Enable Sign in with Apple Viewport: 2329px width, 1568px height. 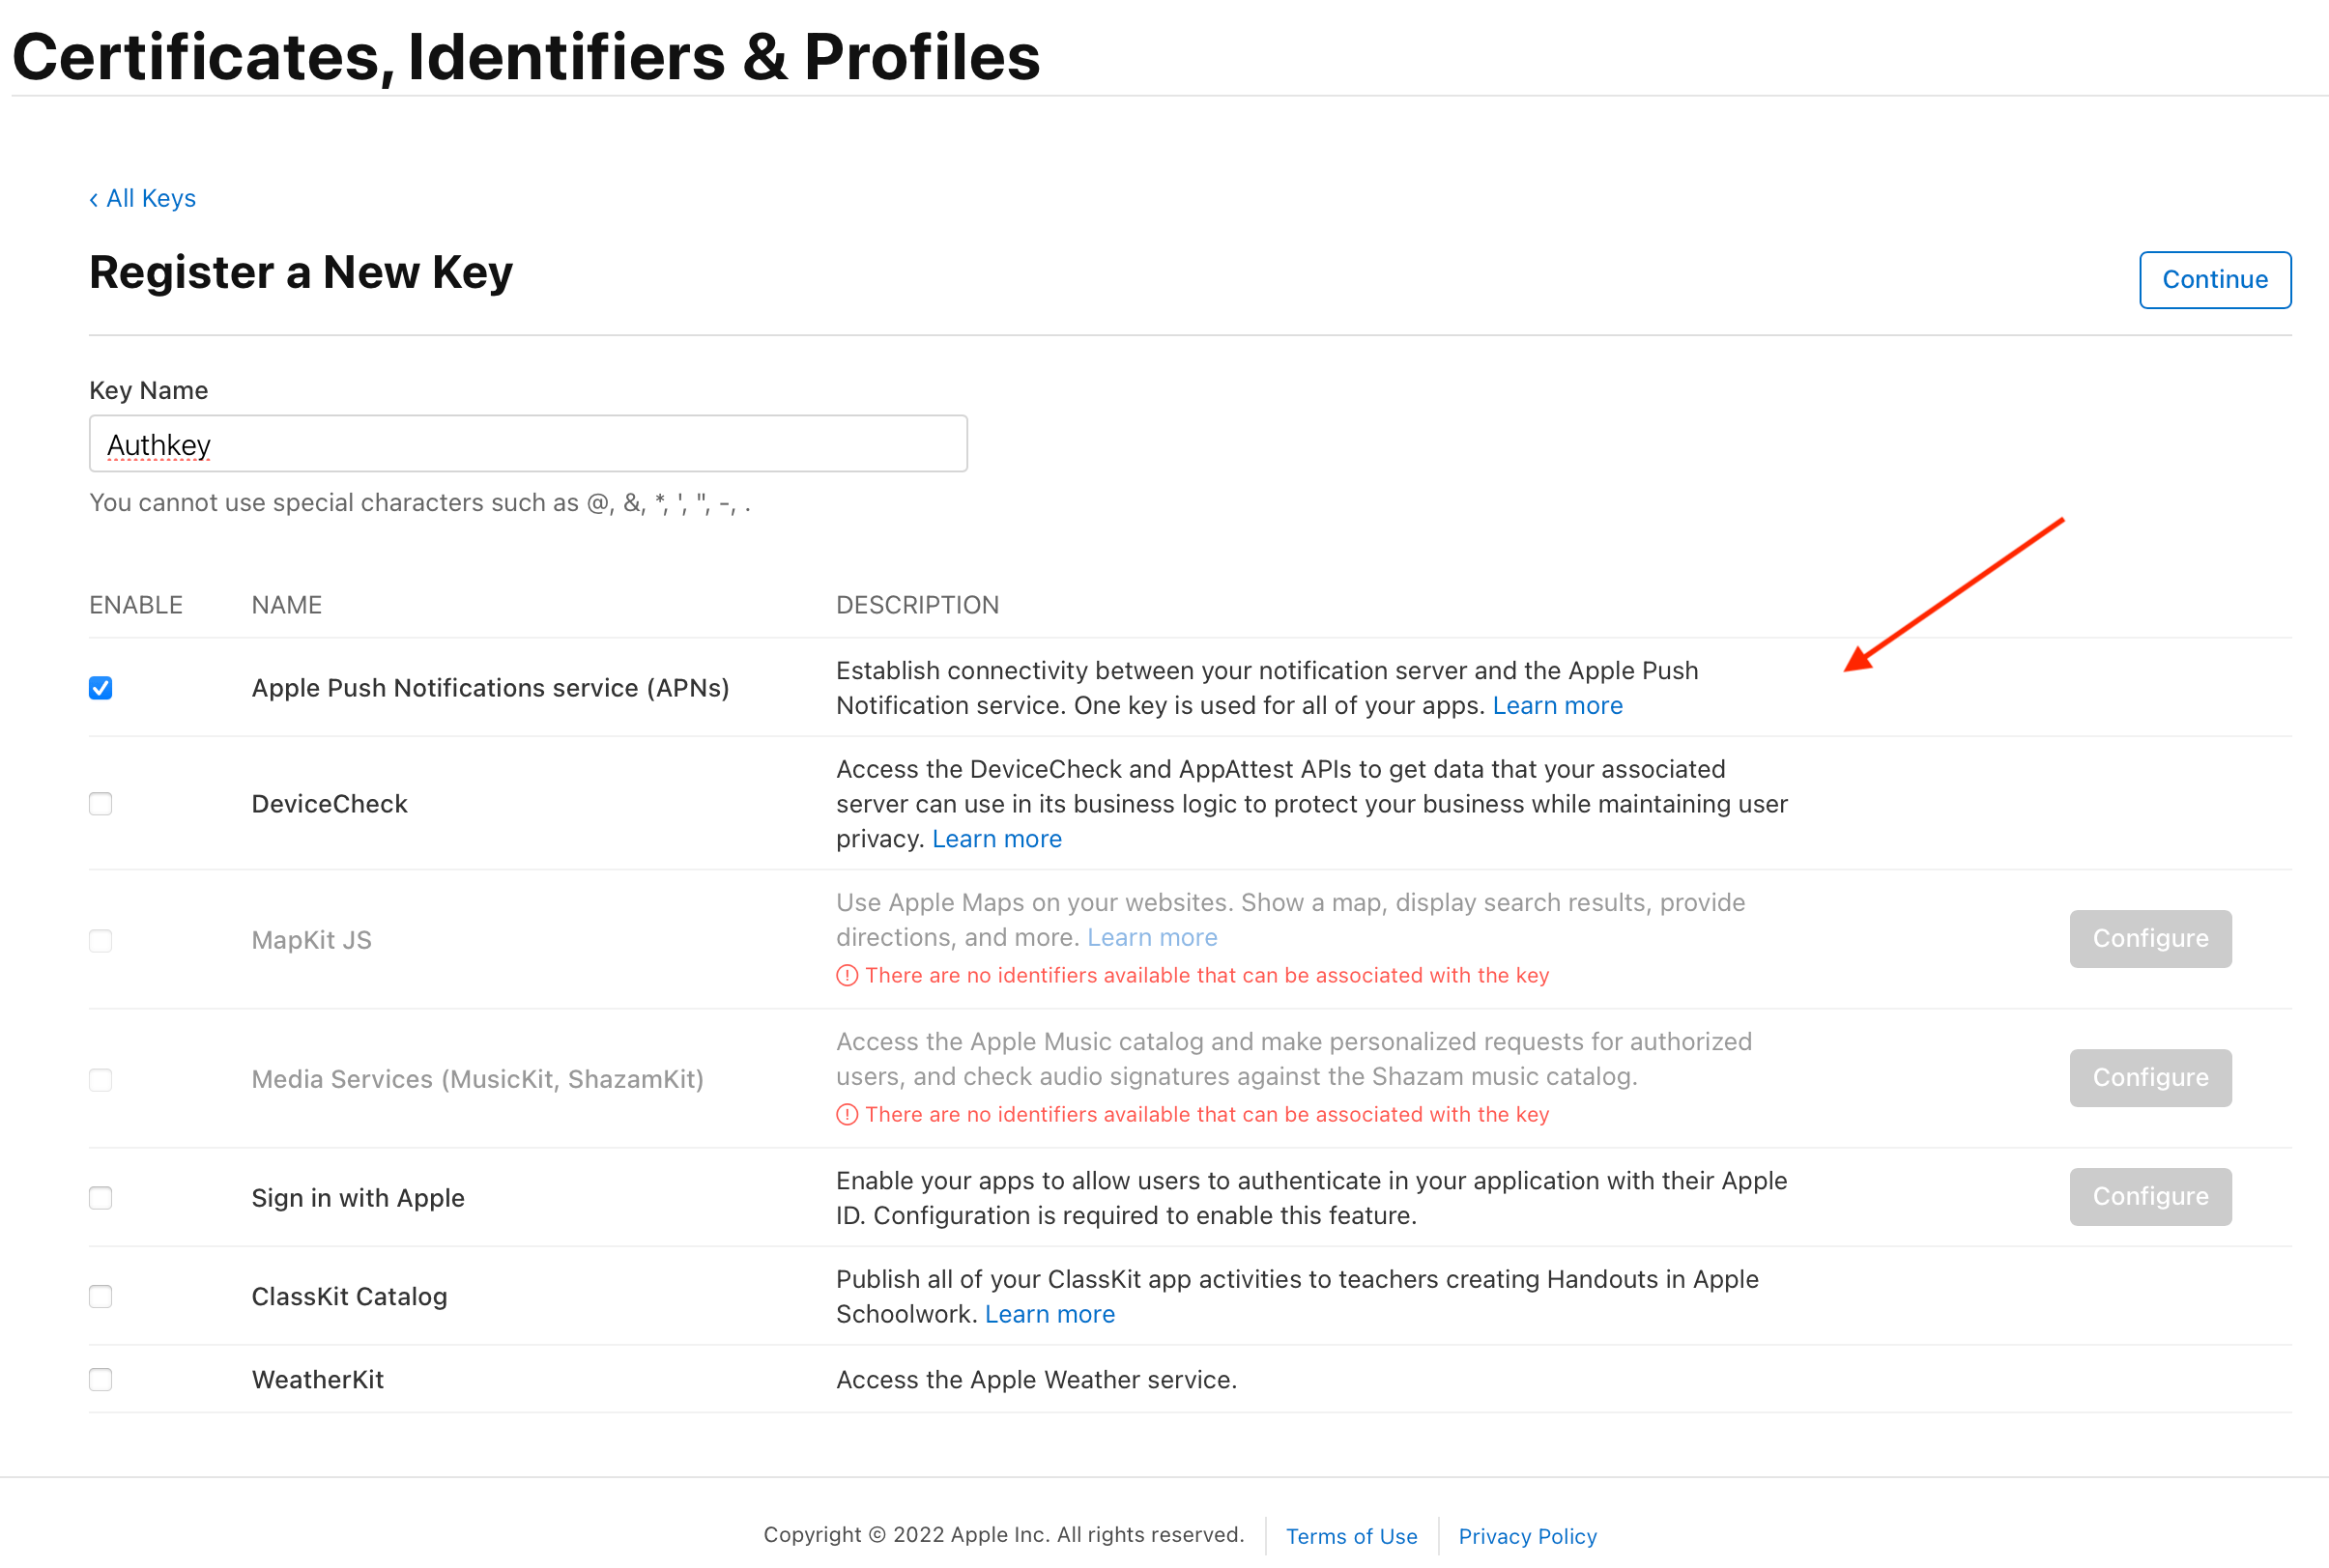pyautogui.click(x=100, y=1197)
